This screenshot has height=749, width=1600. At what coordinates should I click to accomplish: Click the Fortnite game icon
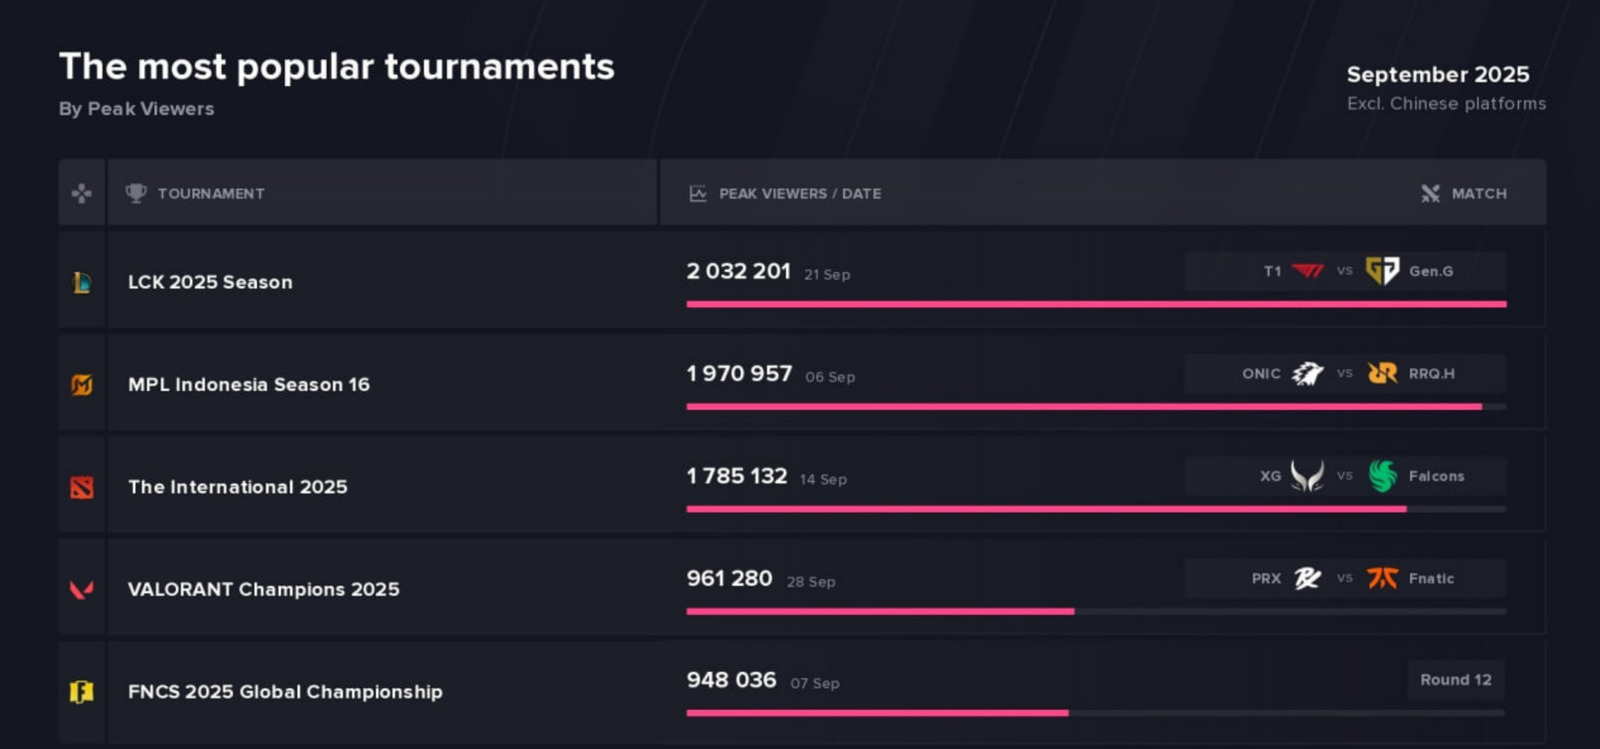(x=82, y=692)
